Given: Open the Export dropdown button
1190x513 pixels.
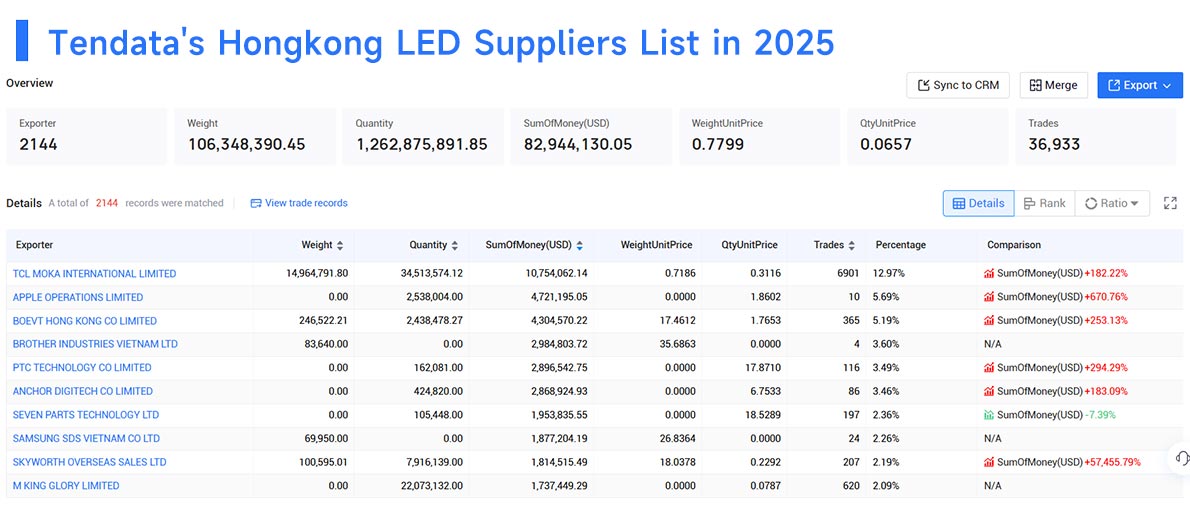Looking at the screenshot, I should (1140, 85).
